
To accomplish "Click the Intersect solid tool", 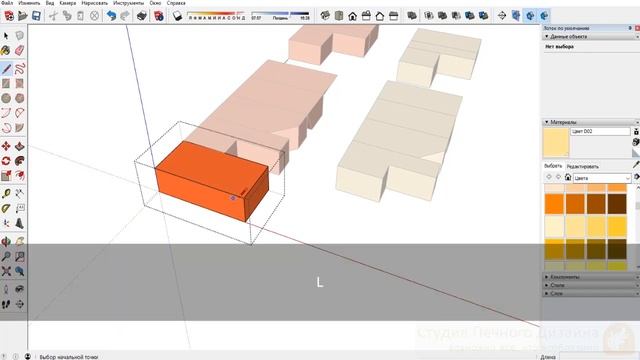I will click(429, 16).
